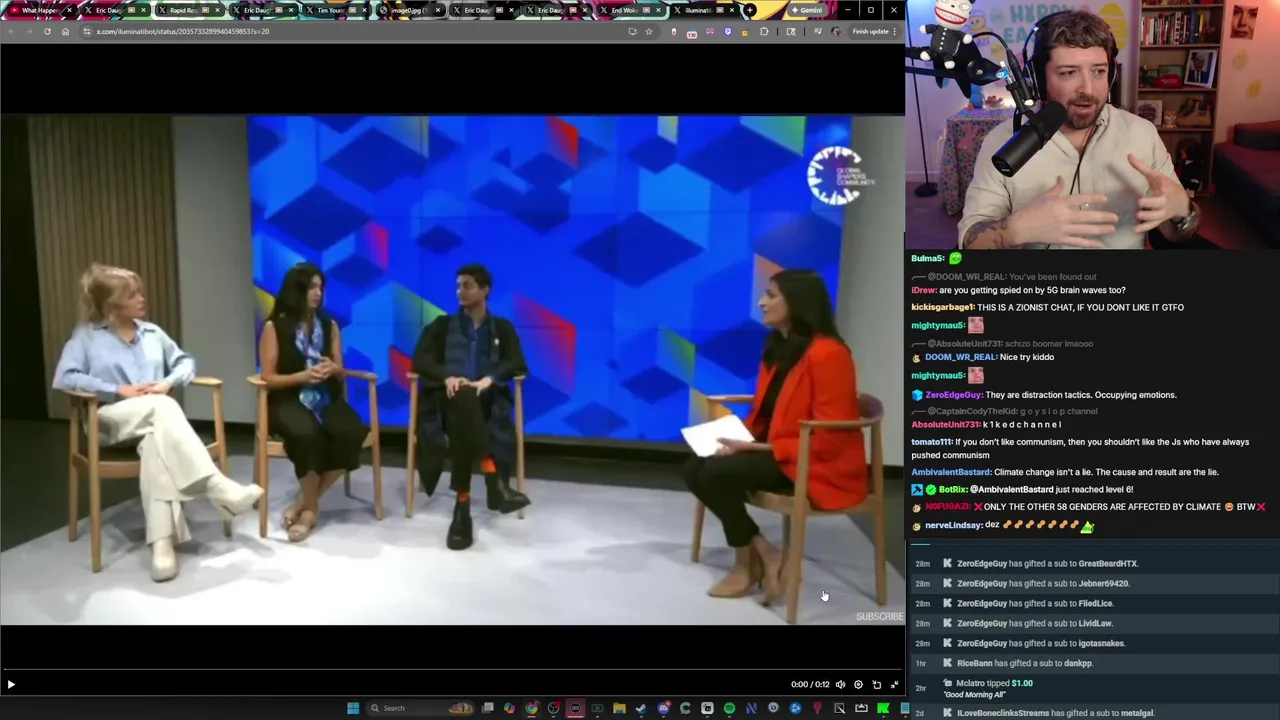The height and width of the screenshot is (720, 1280).
Task: Click gifted sub entry for LividLaw
Action: pos(1035,623)
